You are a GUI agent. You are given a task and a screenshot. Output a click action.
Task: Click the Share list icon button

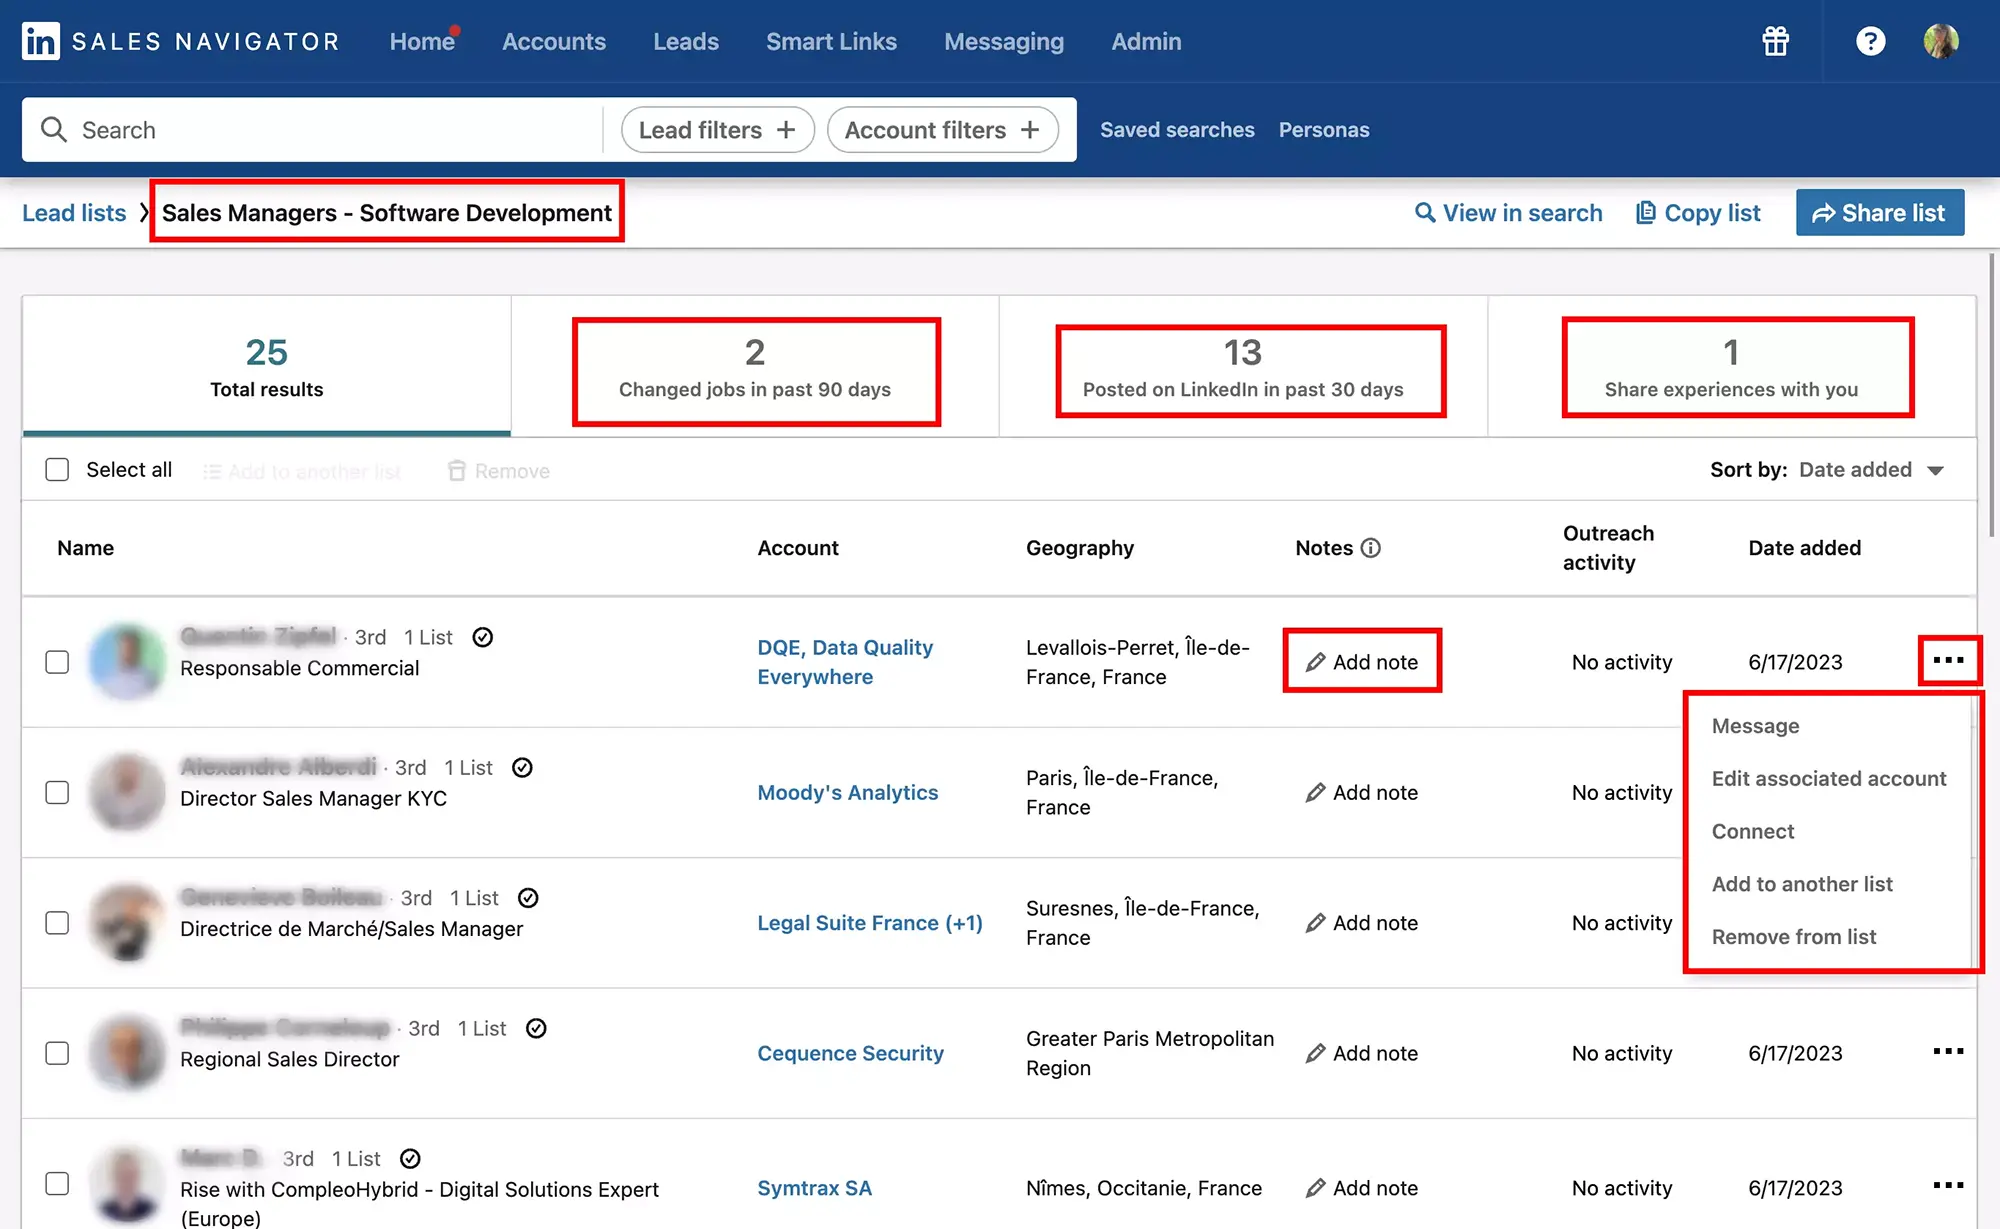click(x=1880, y=212)
